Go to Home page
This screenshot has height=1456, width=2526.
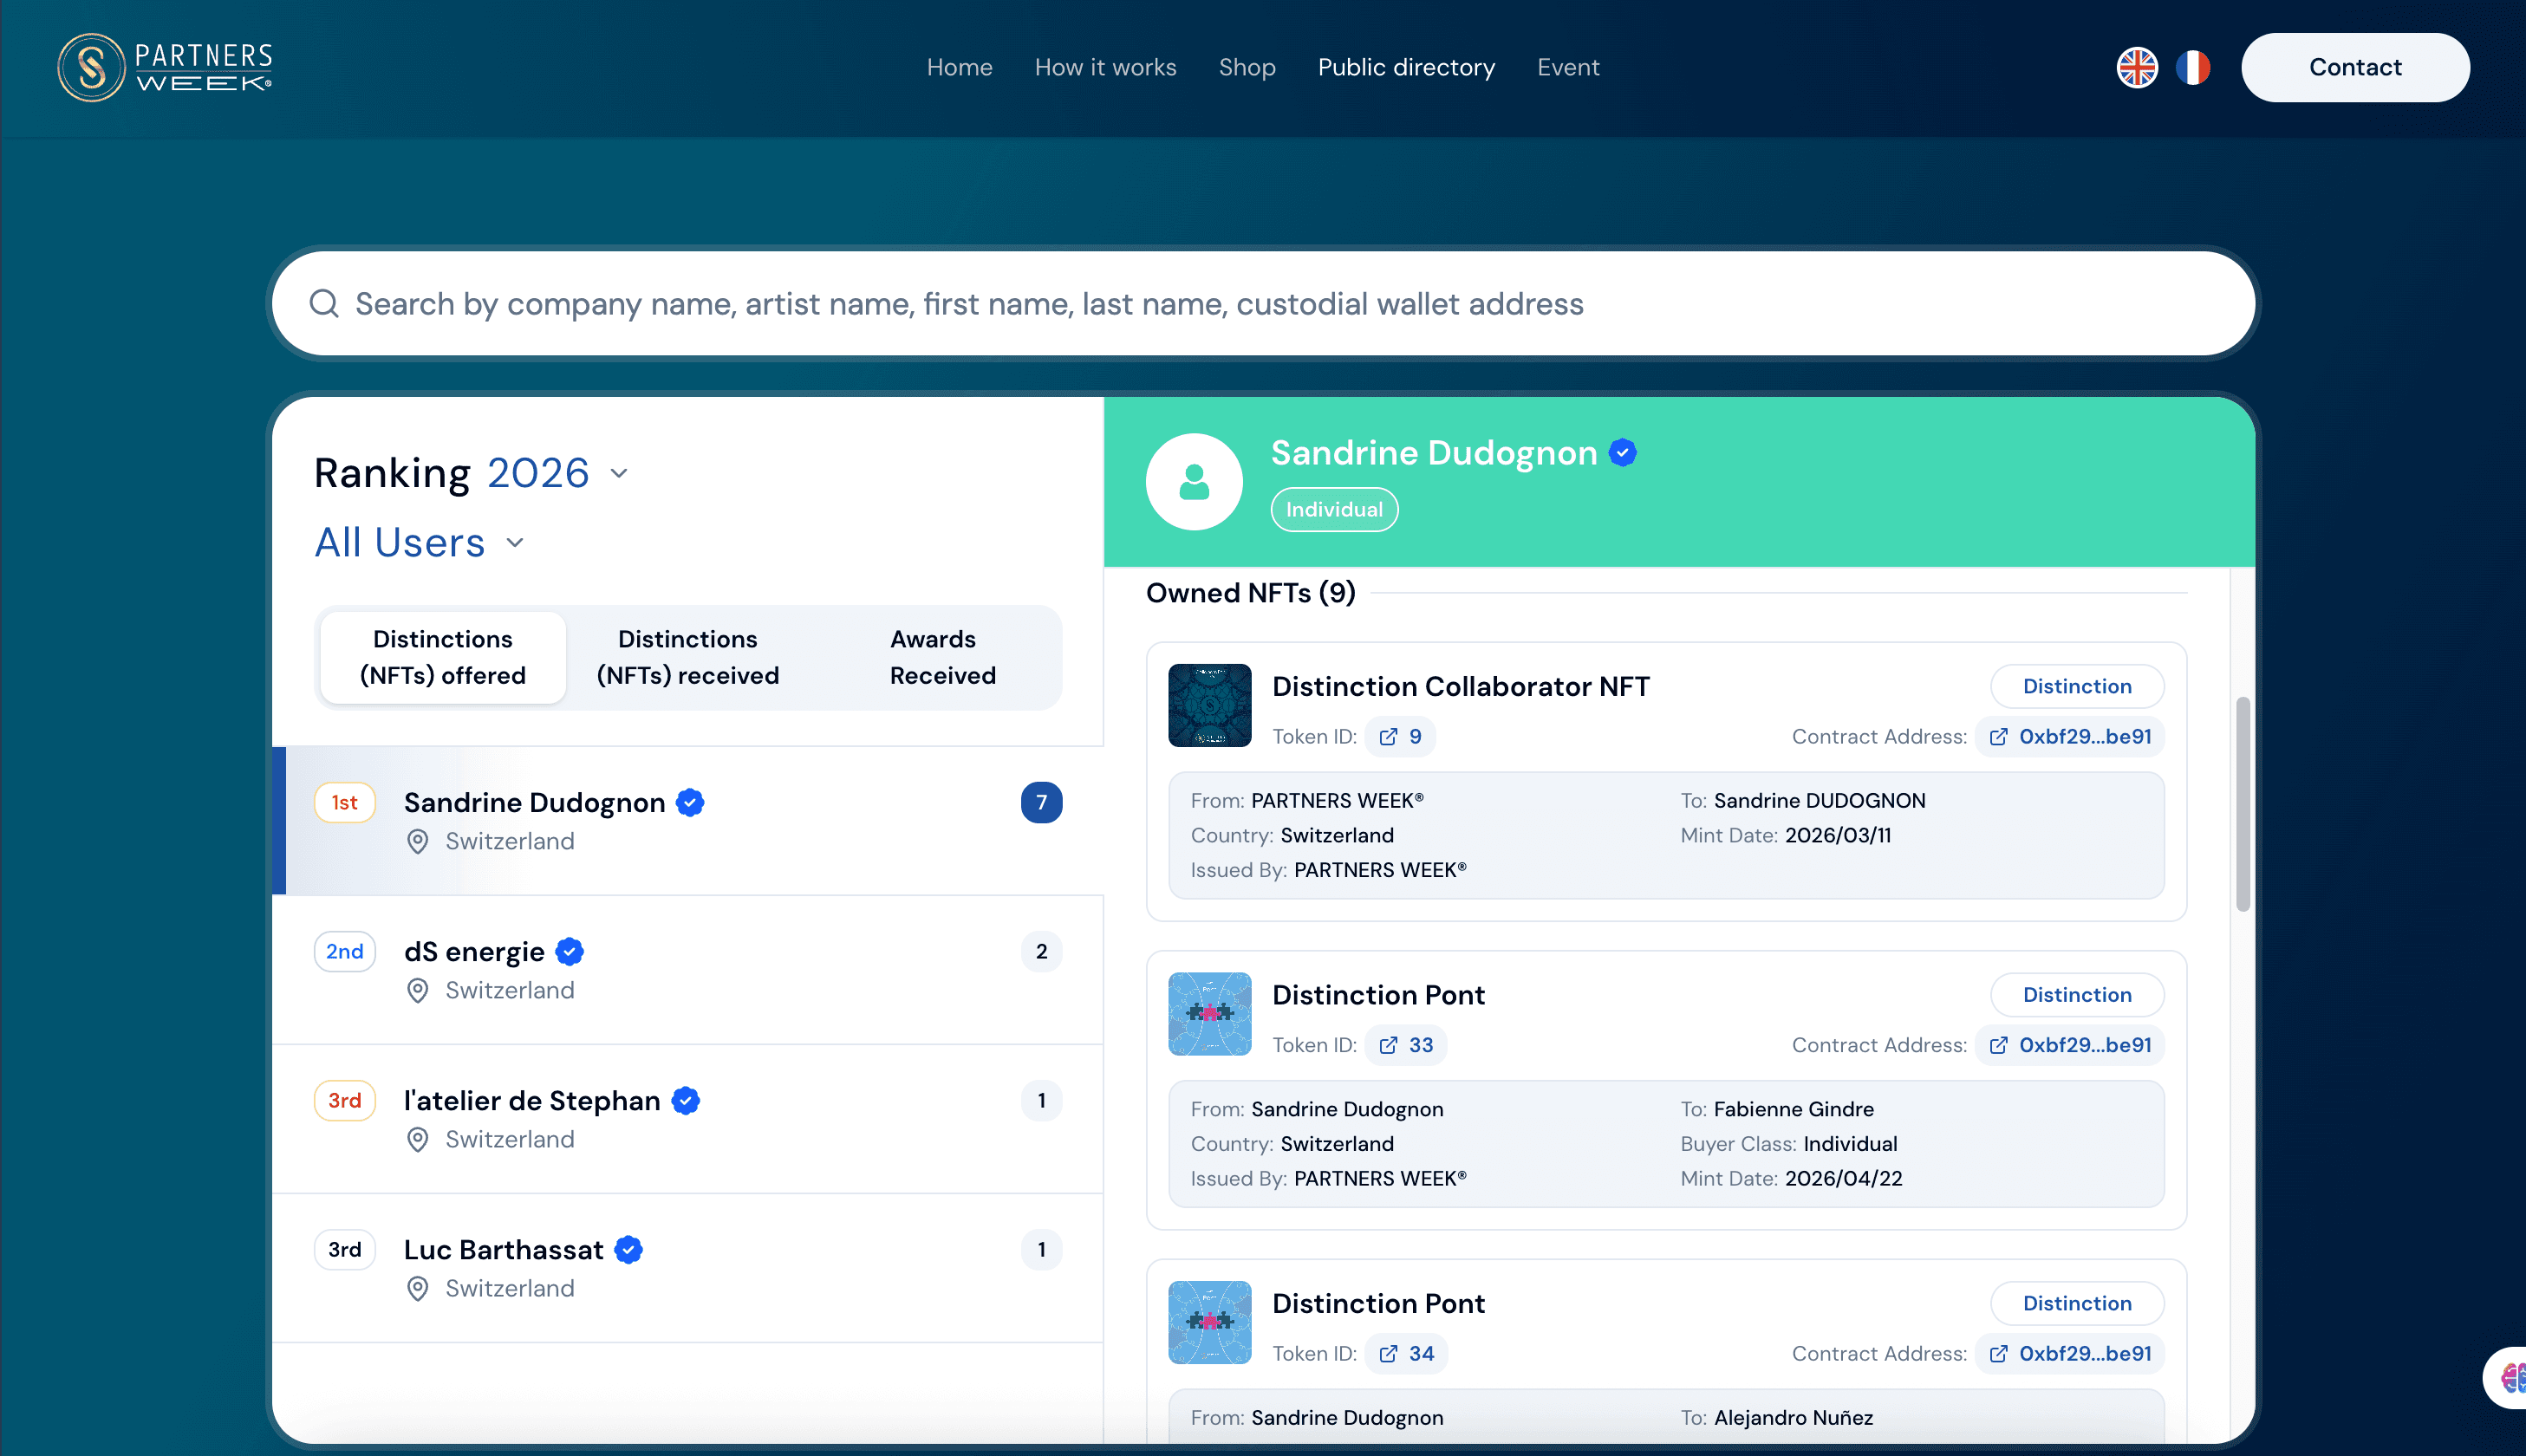click(959, 67)
